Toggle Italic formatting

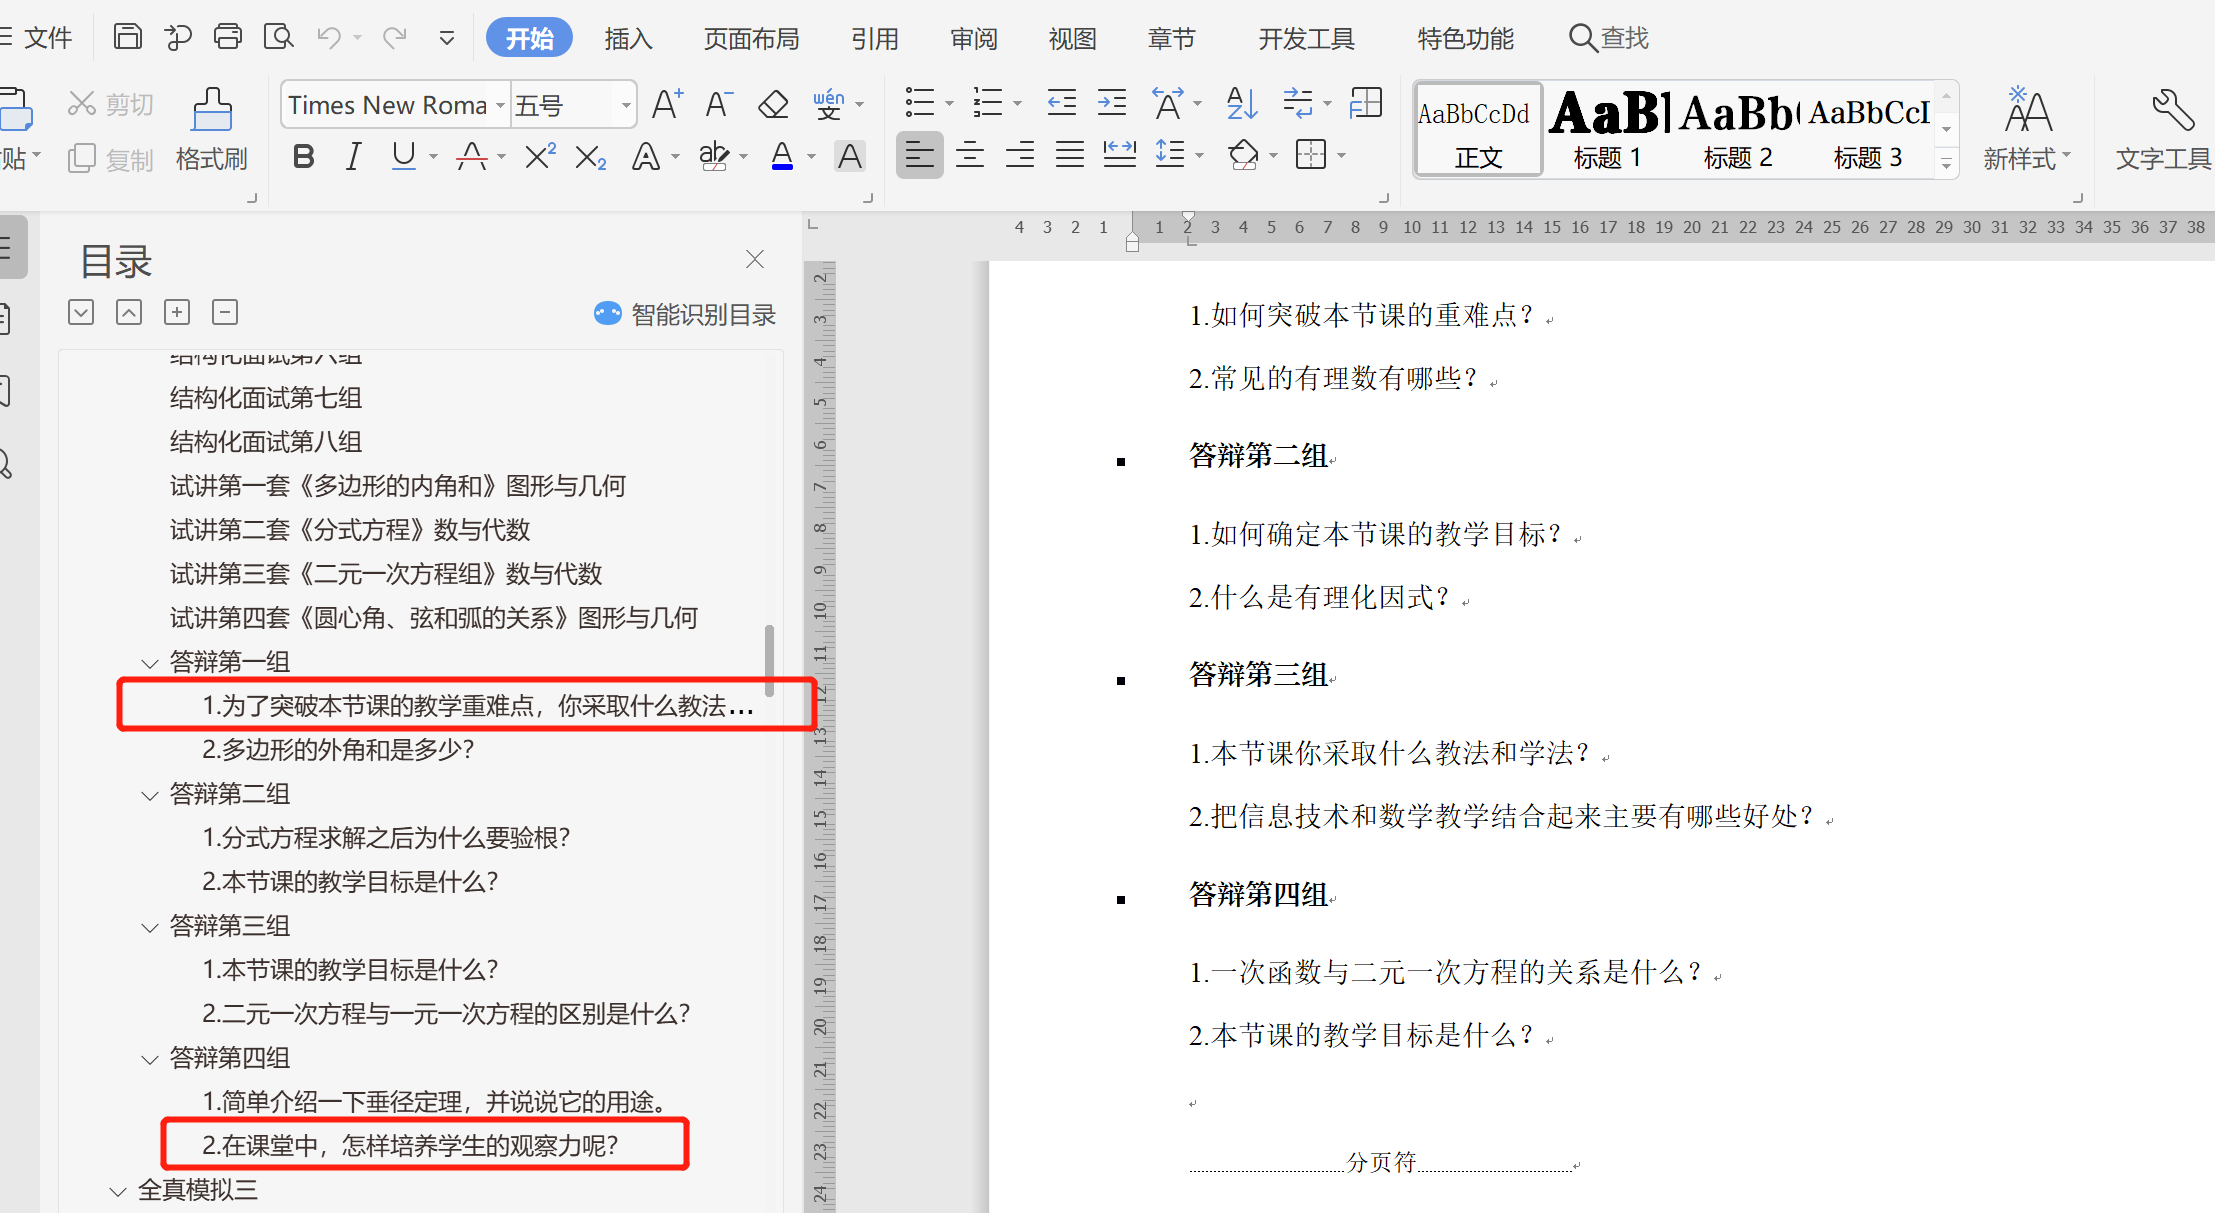(353, 157)
